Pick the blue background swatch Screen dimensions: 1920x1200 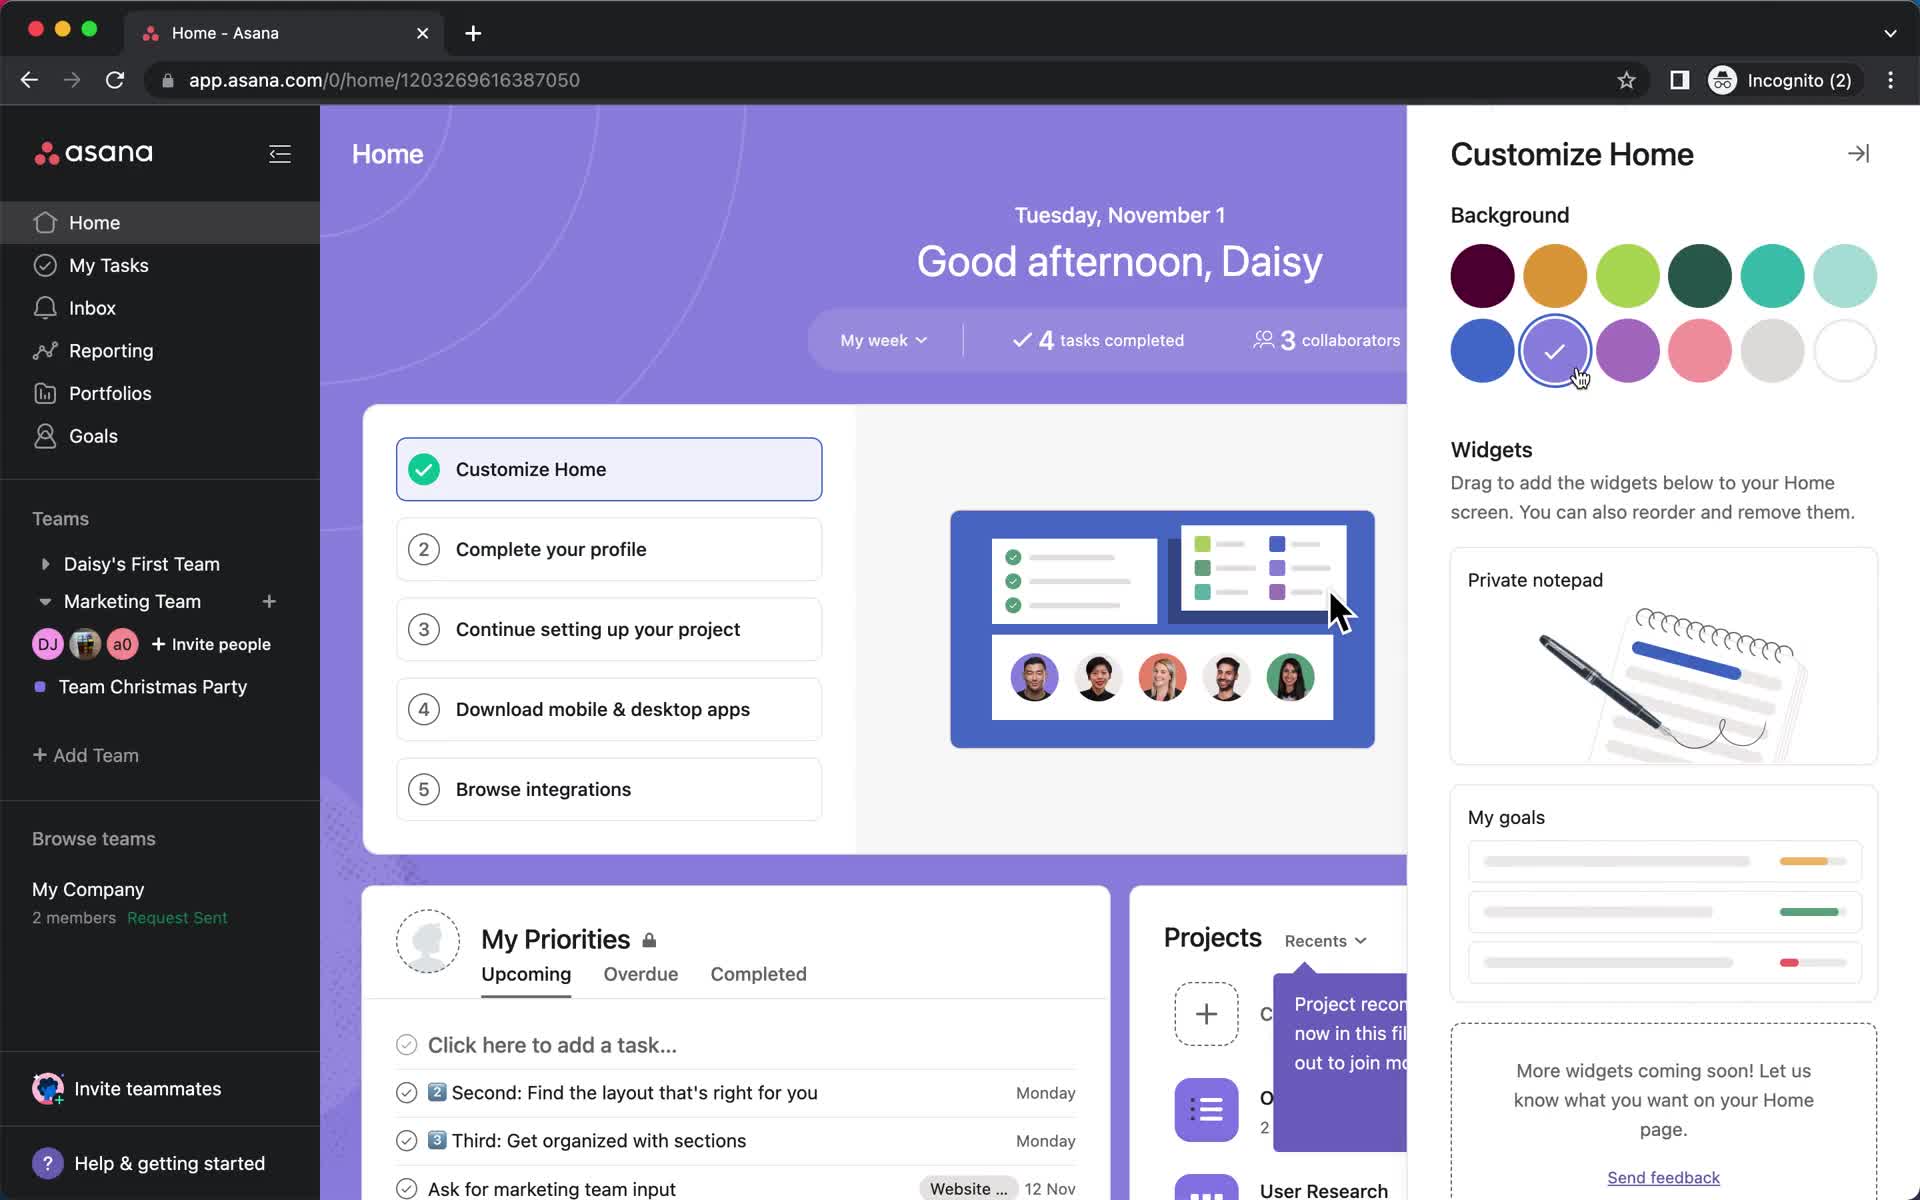[1482, 351]
